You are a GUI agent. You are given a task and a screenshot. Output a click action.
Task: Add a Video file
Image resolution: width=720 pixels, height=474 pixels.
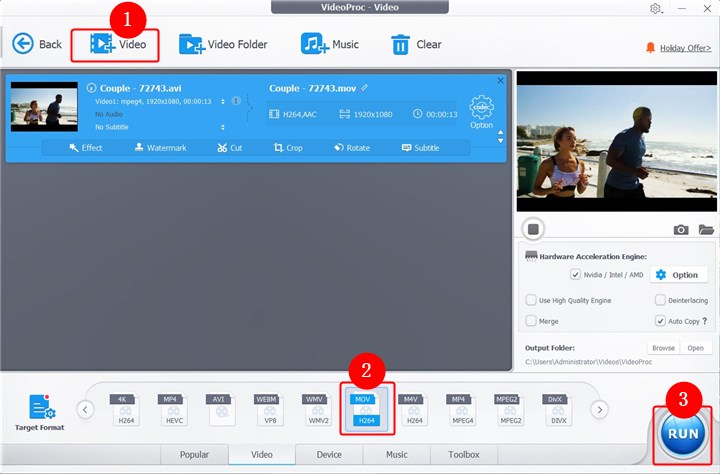click(118, 44)
